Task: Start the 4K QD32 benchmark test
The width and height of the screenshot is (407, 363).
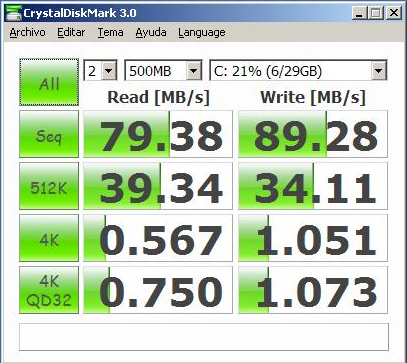Action: (x=49, y=290)
